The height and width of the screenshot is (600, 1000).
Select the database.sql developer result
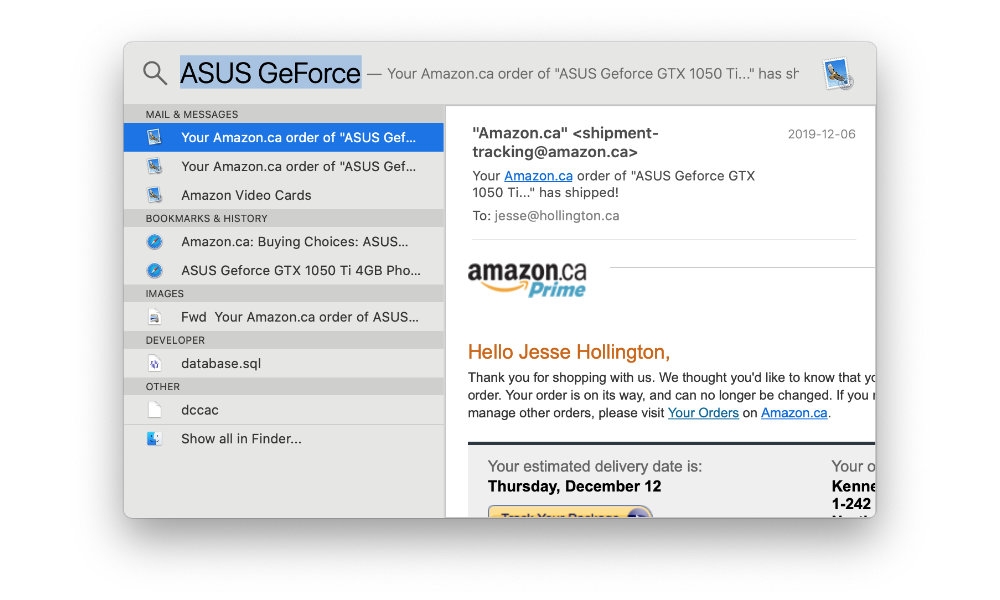pyautogui.click(x=221, y=364)
